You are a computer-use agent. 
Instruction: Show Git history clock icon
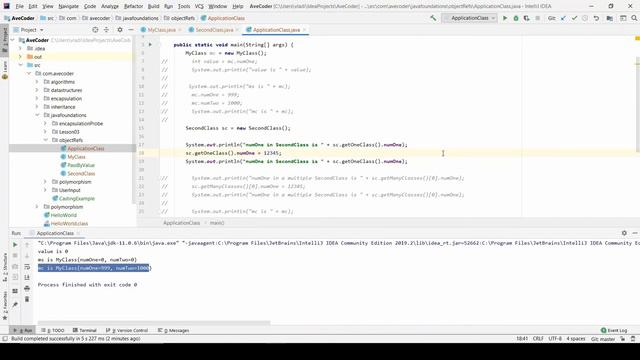point(585,18)
